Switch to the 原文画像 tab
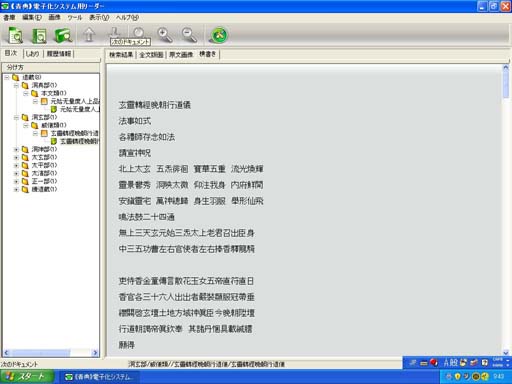Screen dimensions: 512x384 tap(181, 55)
